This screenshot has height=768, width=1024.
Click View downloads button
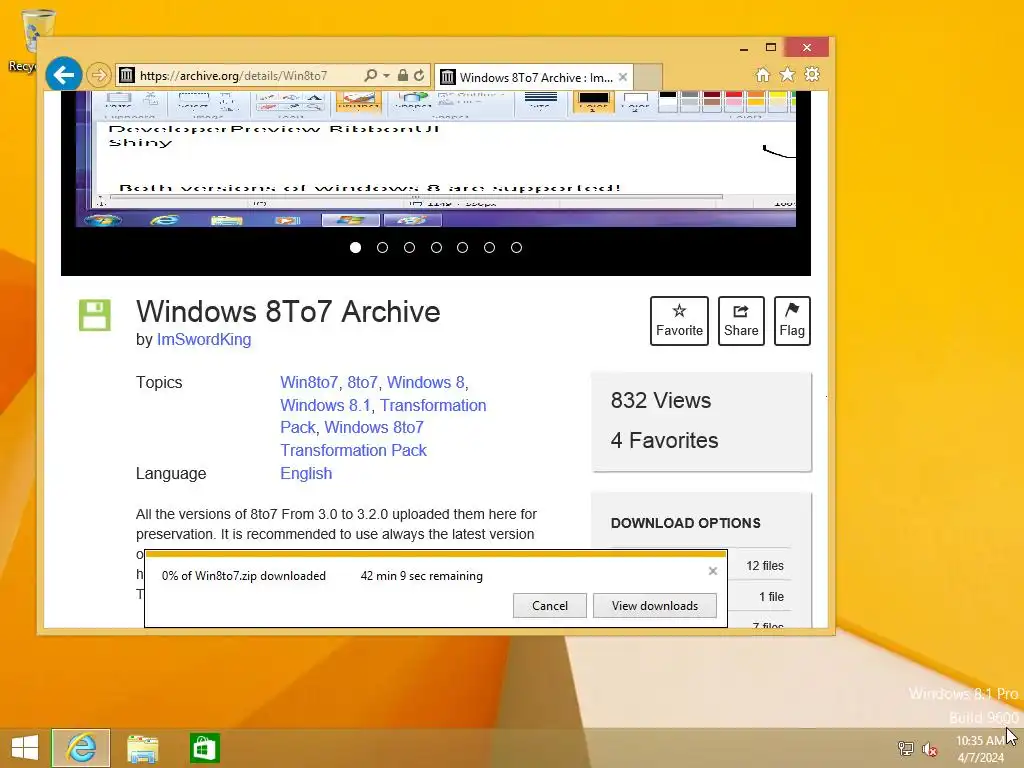pos(654,606)
